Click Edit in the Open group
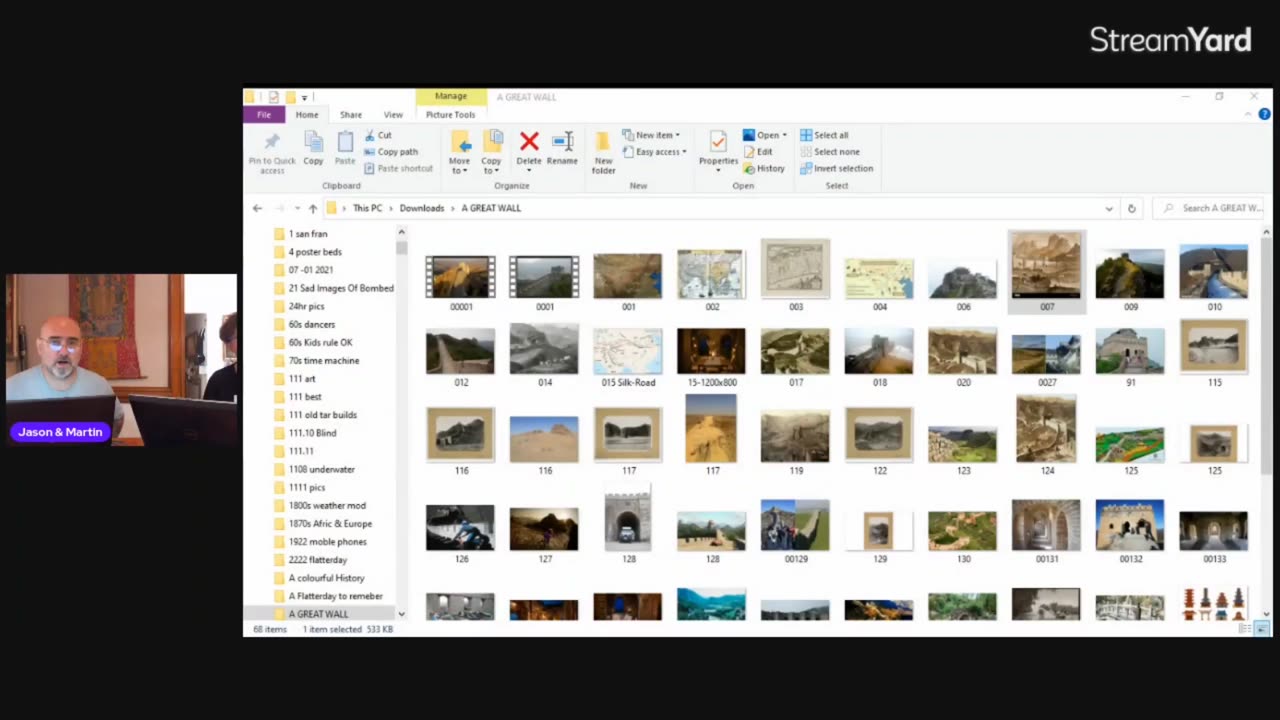Screen dimensions: 1280x720 coord(758,152)
